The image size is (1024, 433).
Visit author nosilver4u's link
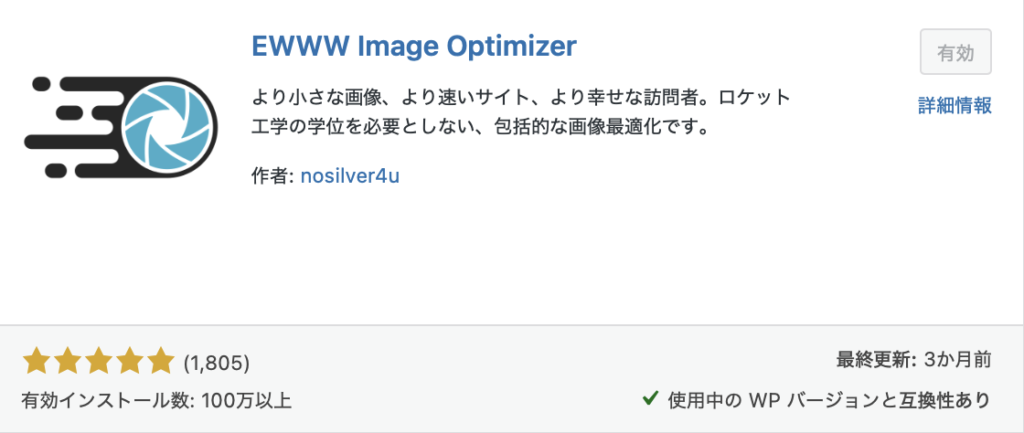(x=350, y=177)
